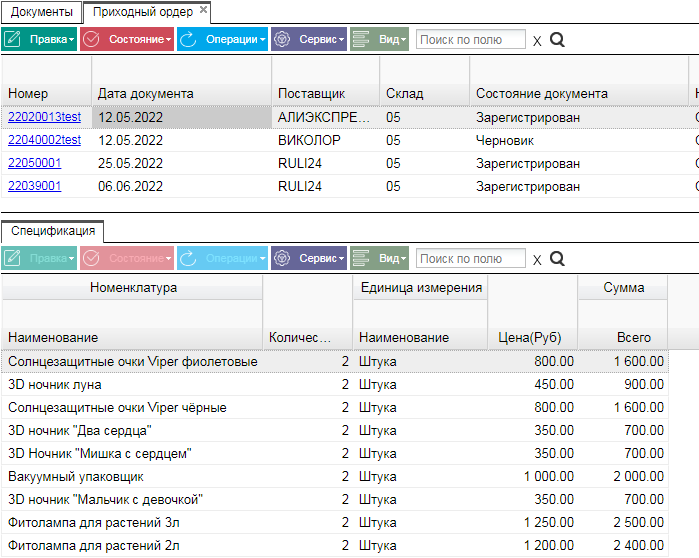Screen dimensions: 699x558
Task: Click the gear icon on top Сервис button
Action: point(282,39)
